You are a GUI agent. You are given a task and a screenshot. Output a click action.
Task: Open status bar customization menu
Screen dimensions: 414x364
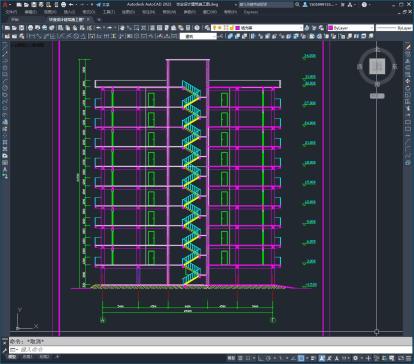pos(409,358)
